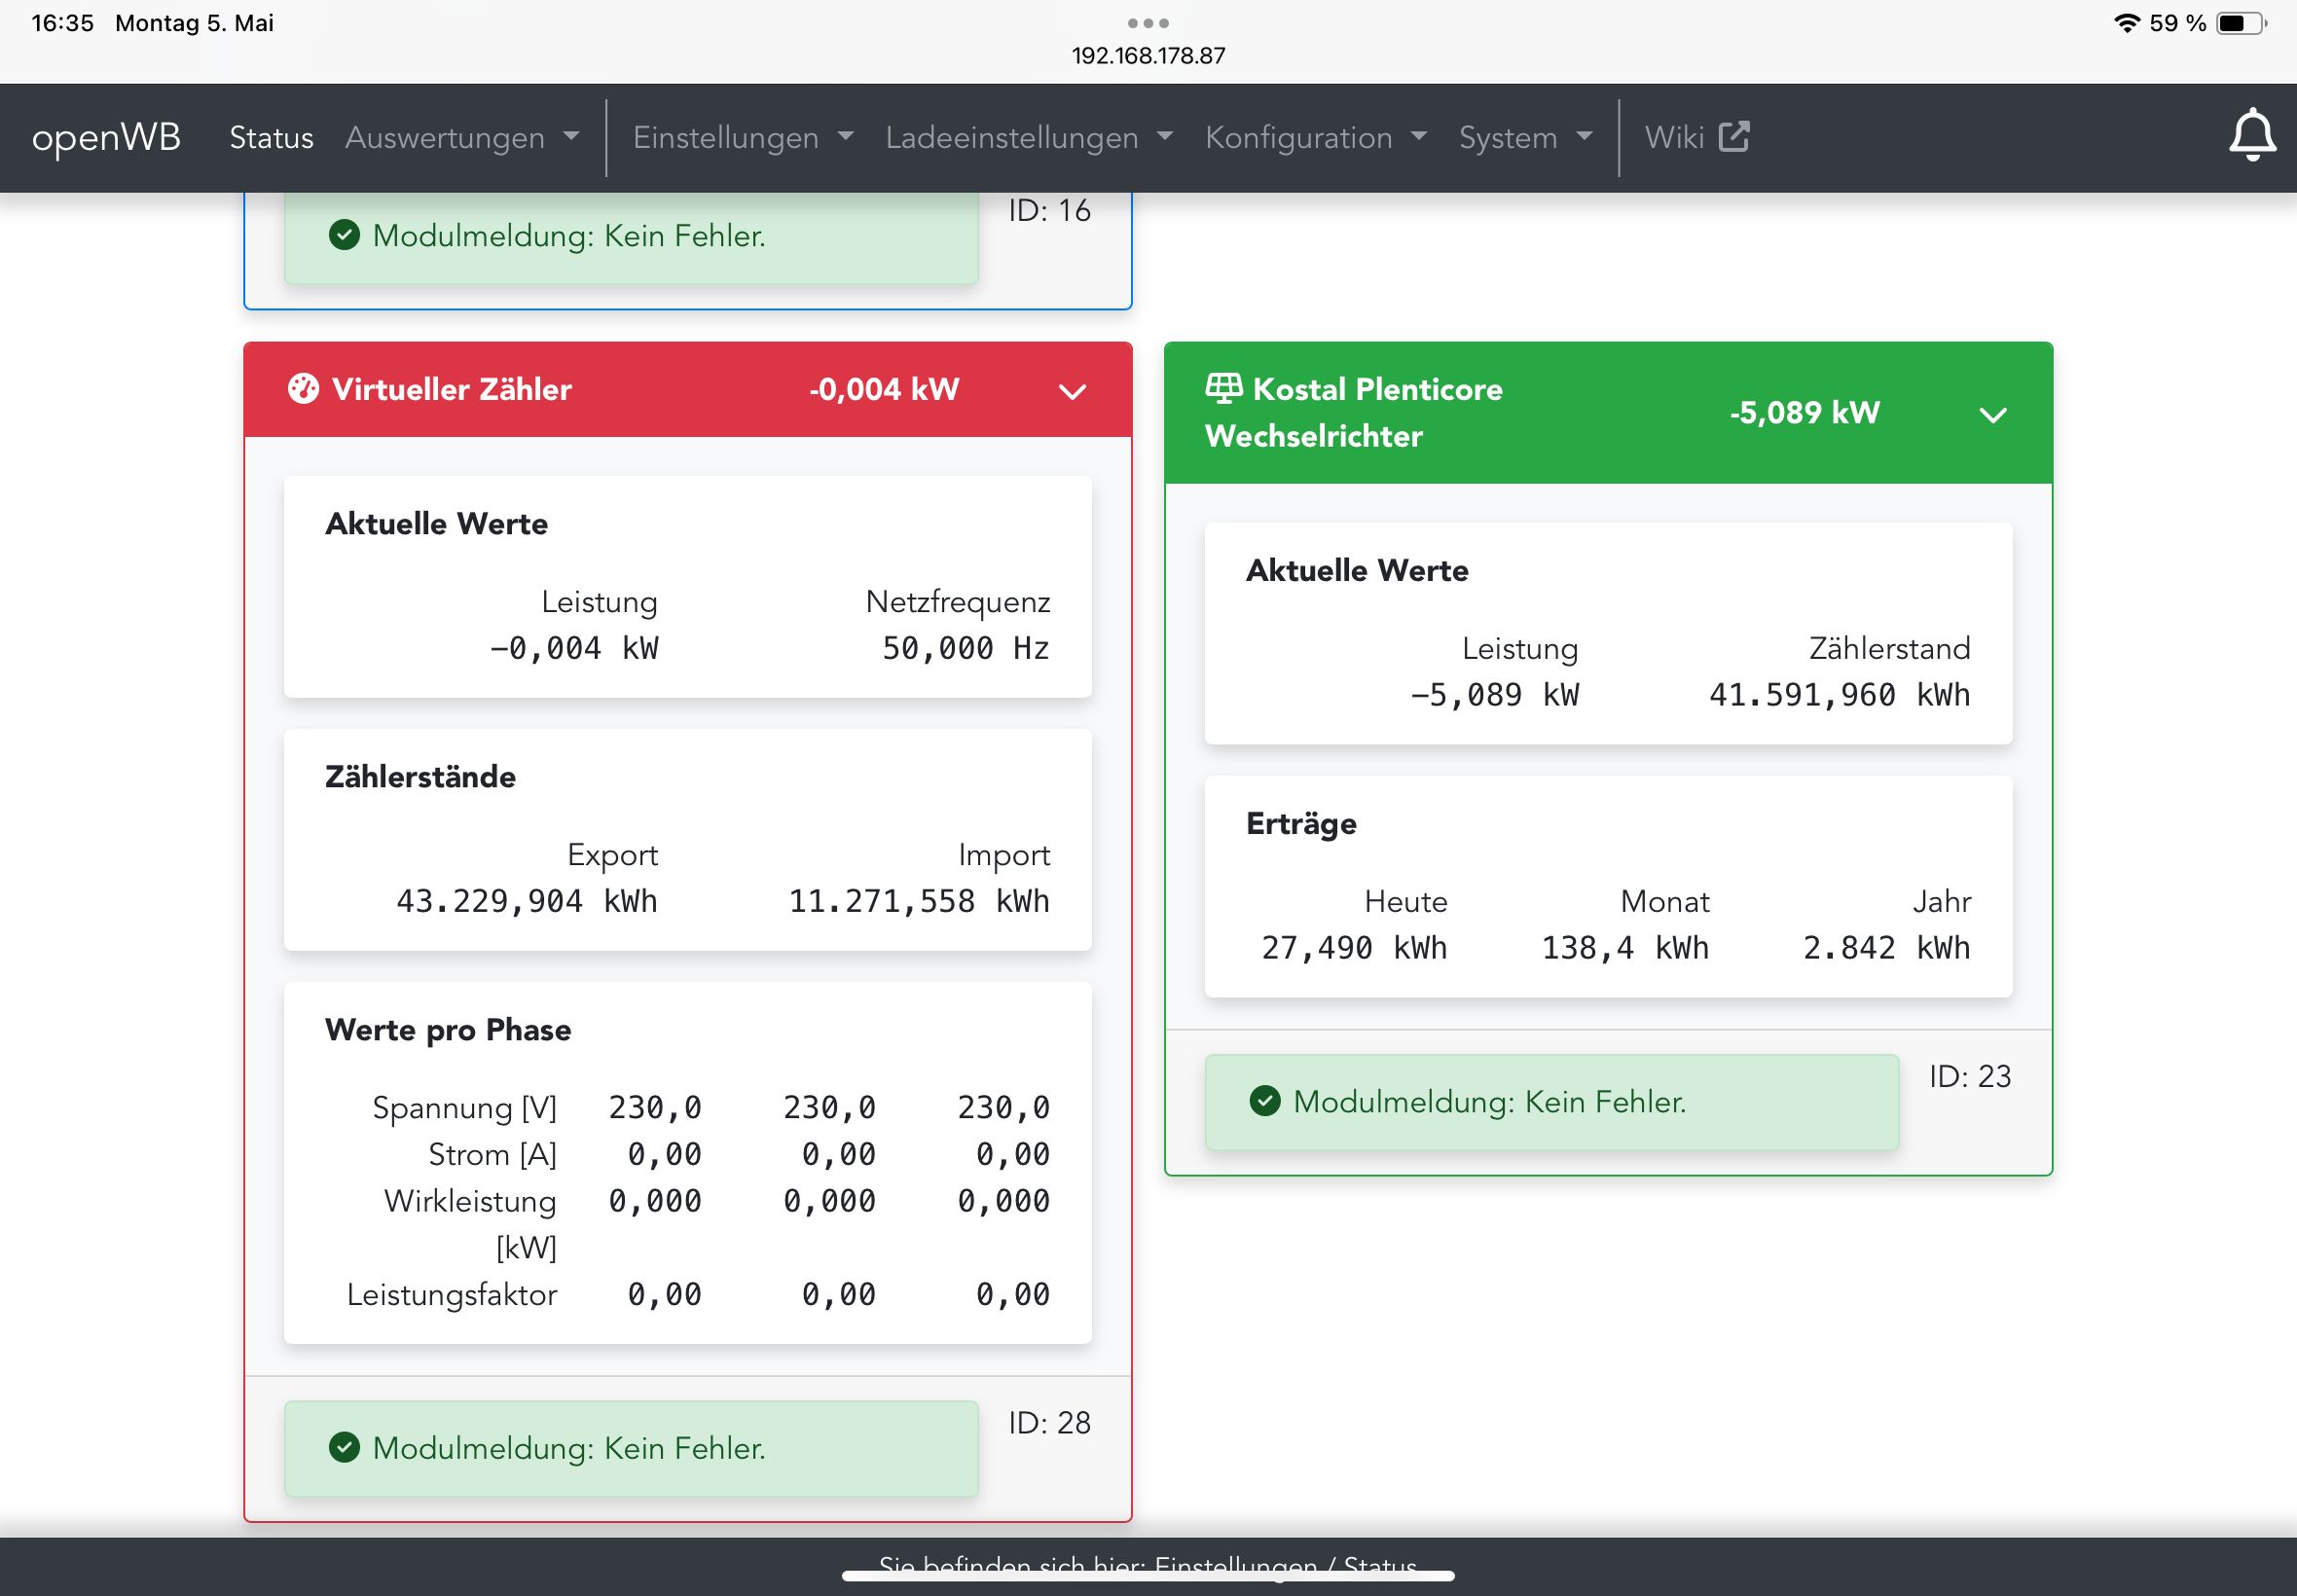
Task: Click the green check icon in the ID 16 message
Action: pyautogui.click(x=344, y=236)
